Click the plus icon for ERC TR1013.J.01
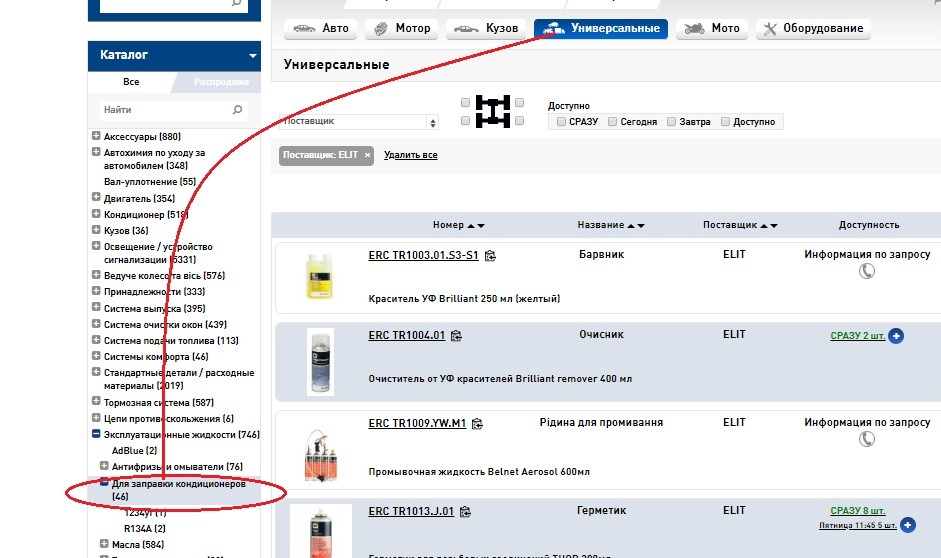The image size is (941, 558). point(907,524)
